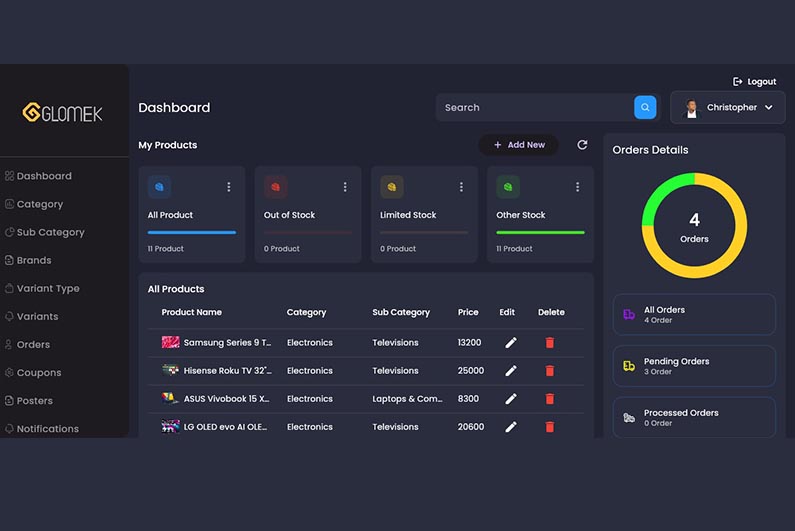Open the All Orders card
Viewport: 795px width, 531px height.
pos(694,314)
